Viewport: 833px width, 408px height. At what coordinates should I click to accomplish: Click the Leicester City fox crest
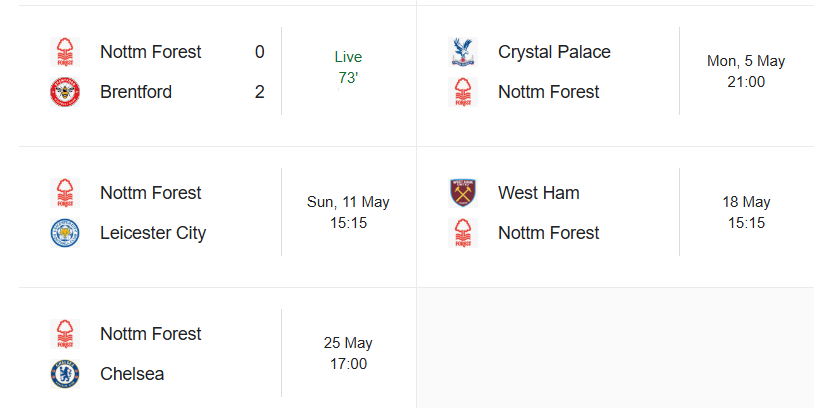click(65, 233)
